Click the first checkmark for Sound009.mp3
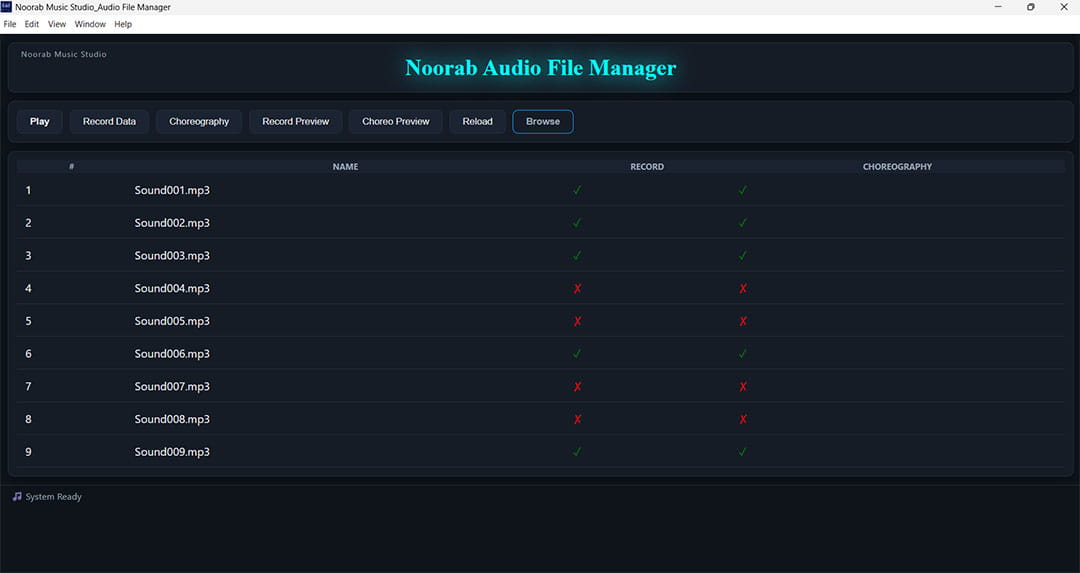The width and height of the screenshot is (1080, 573). pos(577,452)
